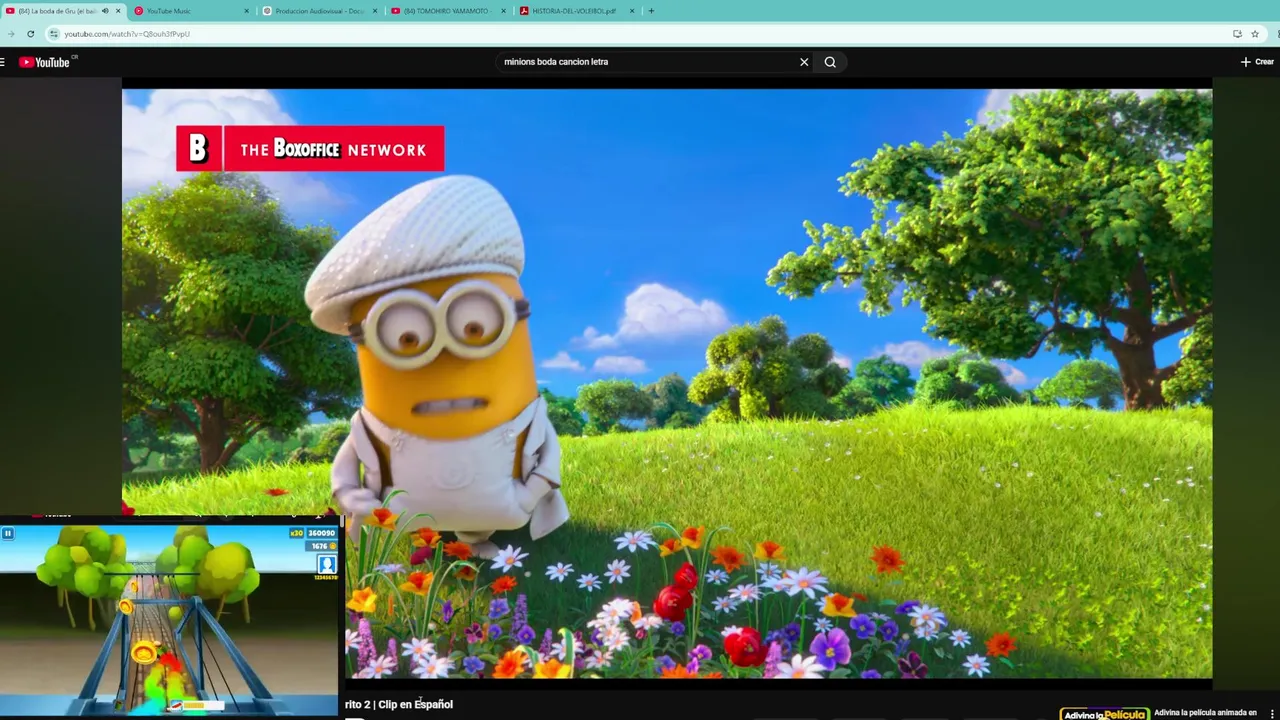
Task: Clear the YouTube search text
Action: click(804, 62)
